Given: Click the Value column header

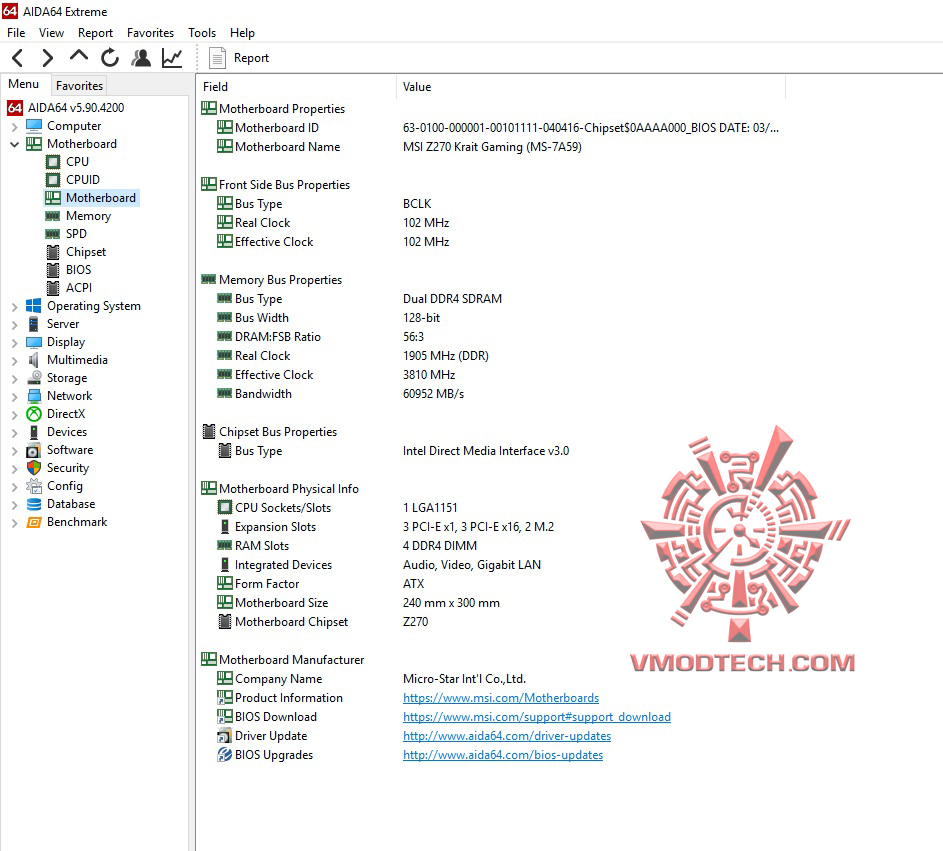Looking at the screenshot, I should (x=591, y=87).
